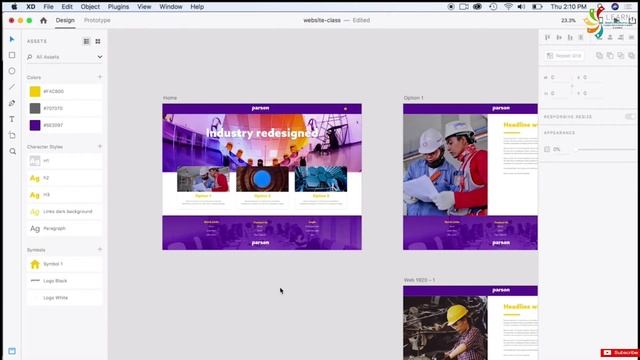
Task: Click the search icon in All Assets field
Action: click(x=30, y=57)
